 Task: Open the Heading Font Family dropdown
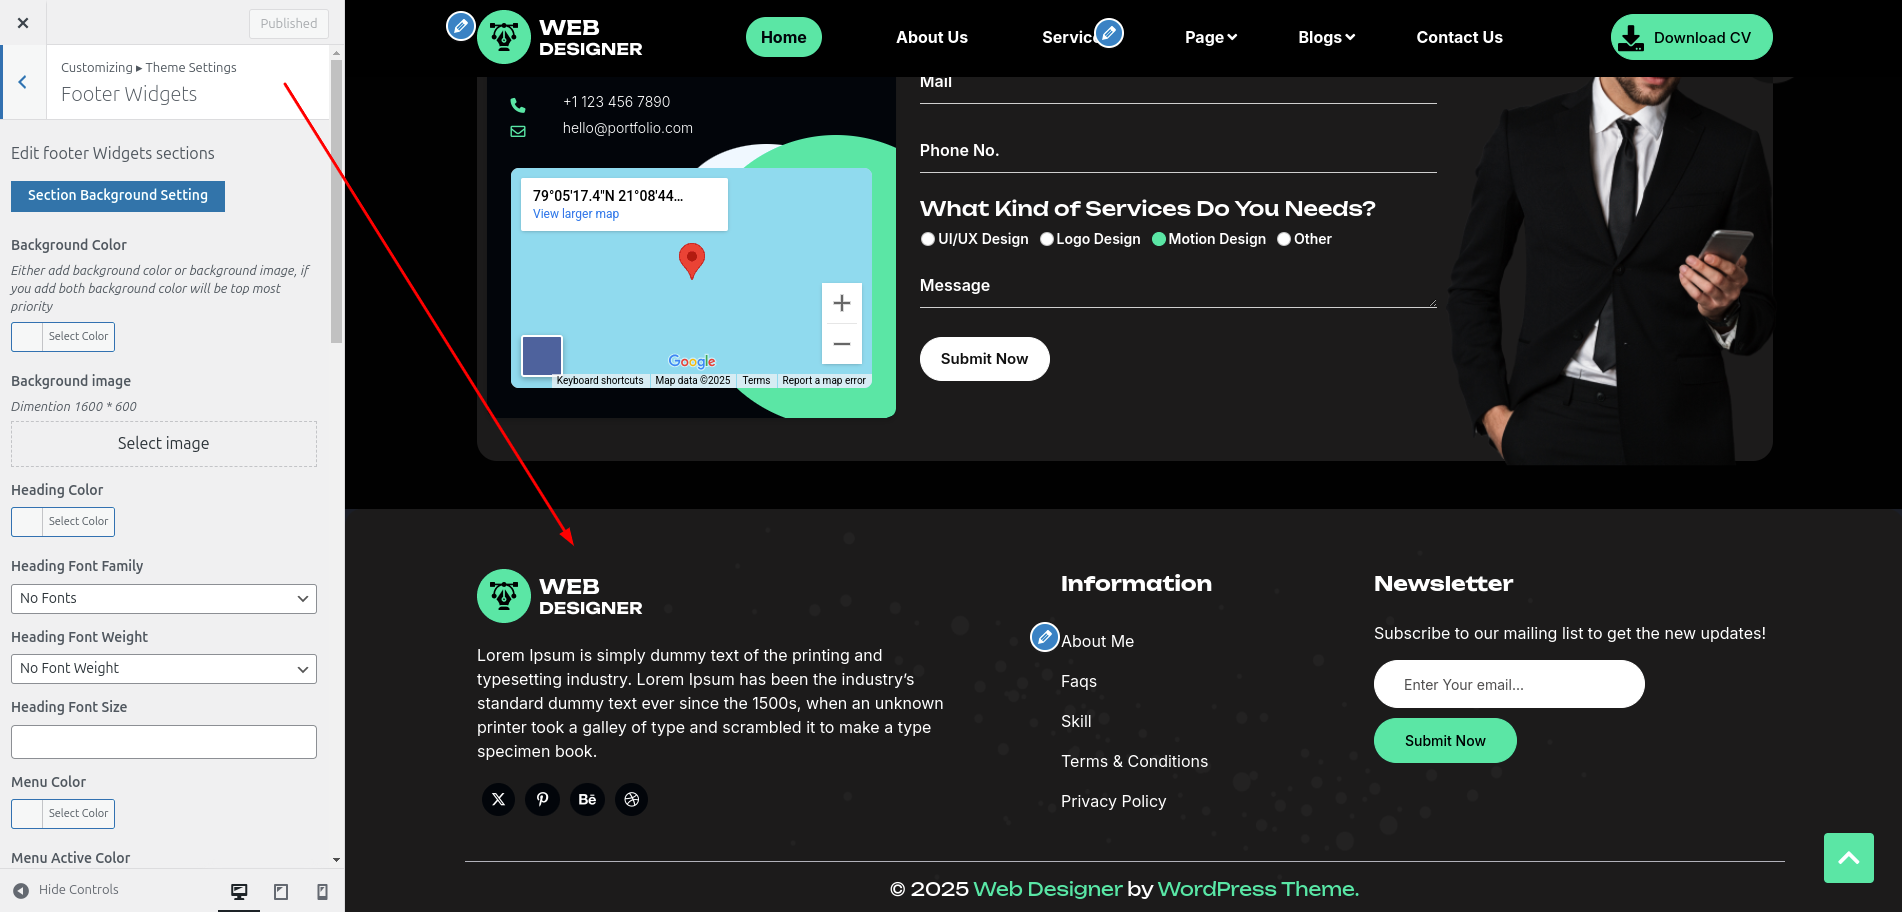click(163, 598)
